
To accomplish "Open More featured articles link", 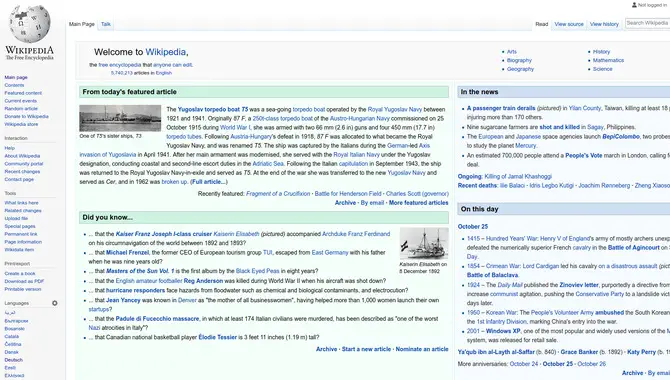I will [x=419, y=203].
